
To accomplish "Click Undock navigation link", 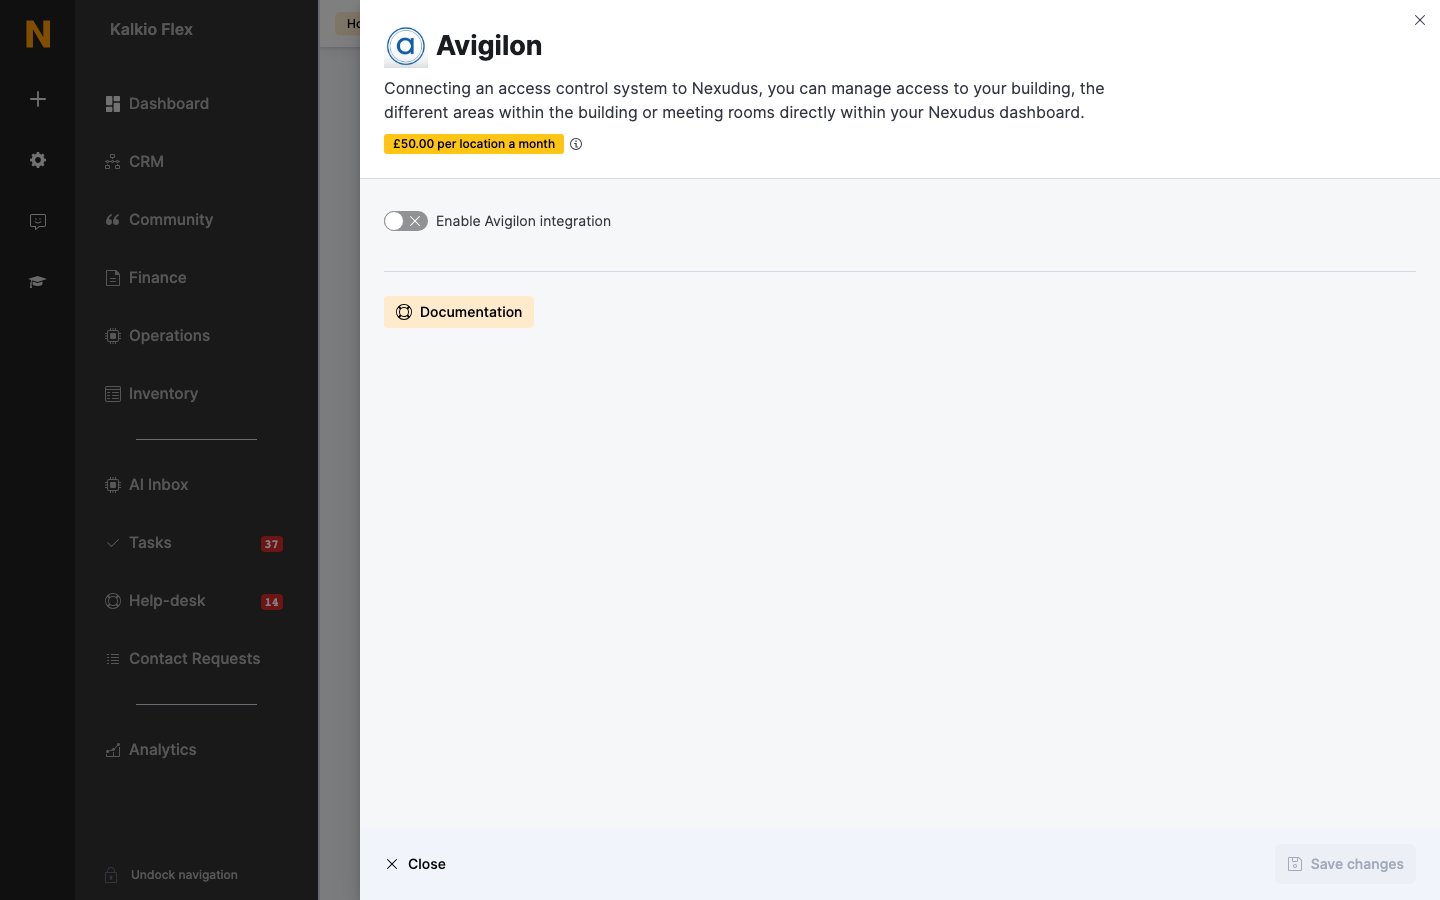I will (184, 875).
